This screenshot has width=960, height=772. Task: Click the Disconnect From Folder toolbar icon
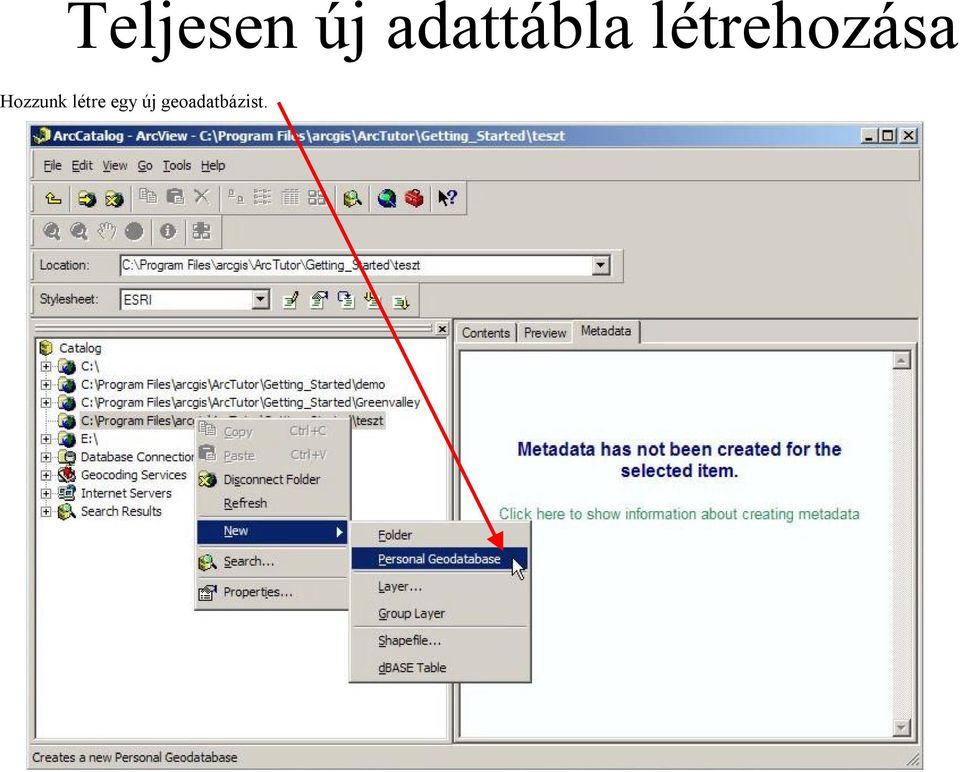click(x=114, y=198)
